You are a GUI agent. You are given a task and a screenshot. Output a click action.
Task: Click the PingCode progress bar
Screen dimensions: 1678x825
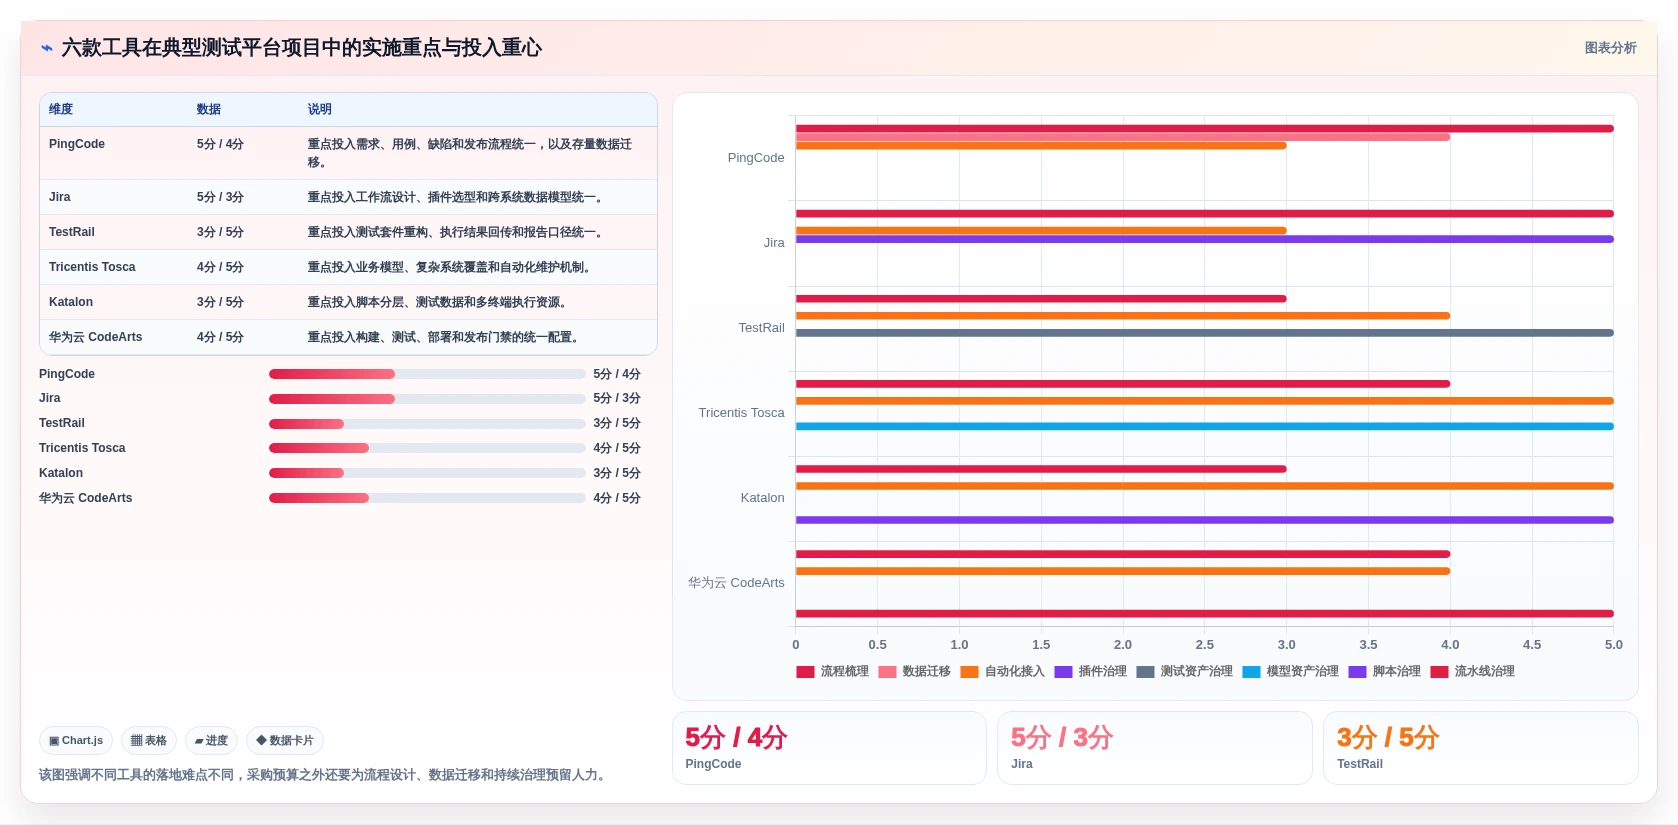(427, 374)
